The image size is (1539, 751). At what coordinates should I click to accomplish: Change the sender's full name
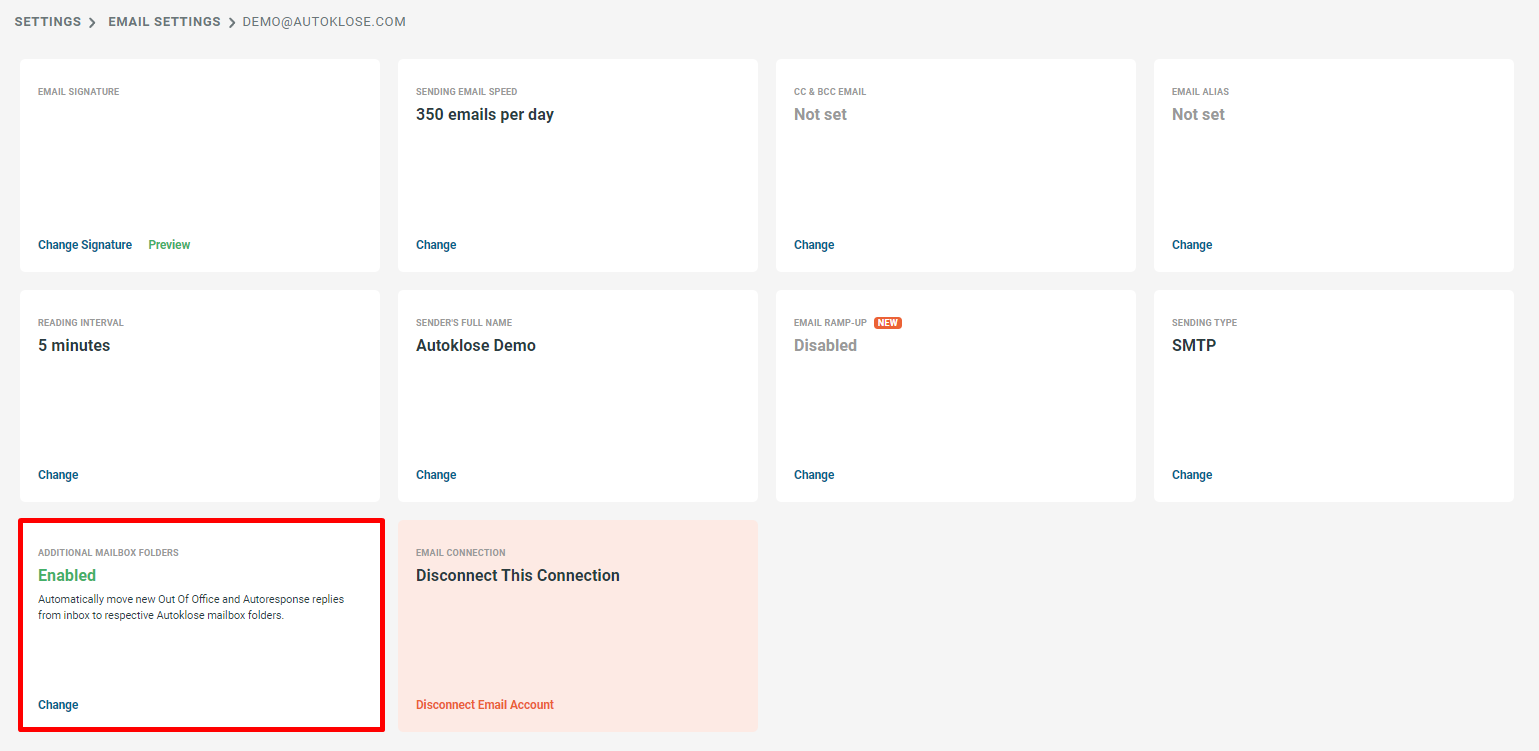436,475
